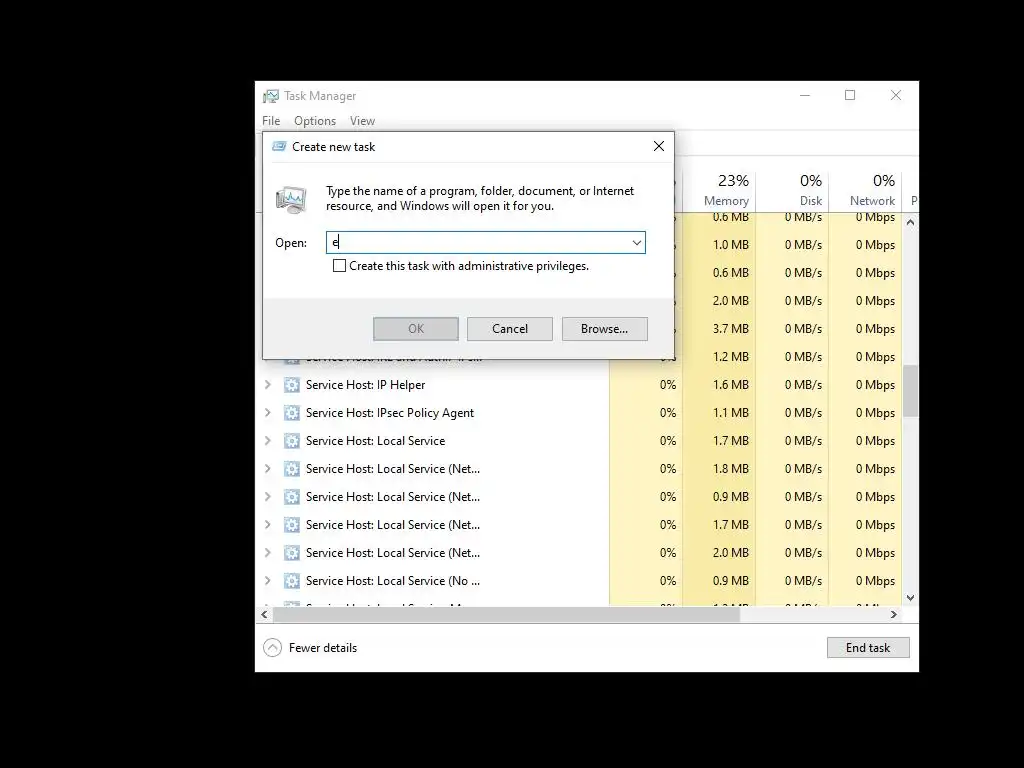This screenshot has height=768, width=1024.
Task: Open the View menu
Action: click(x=362, y=121)
